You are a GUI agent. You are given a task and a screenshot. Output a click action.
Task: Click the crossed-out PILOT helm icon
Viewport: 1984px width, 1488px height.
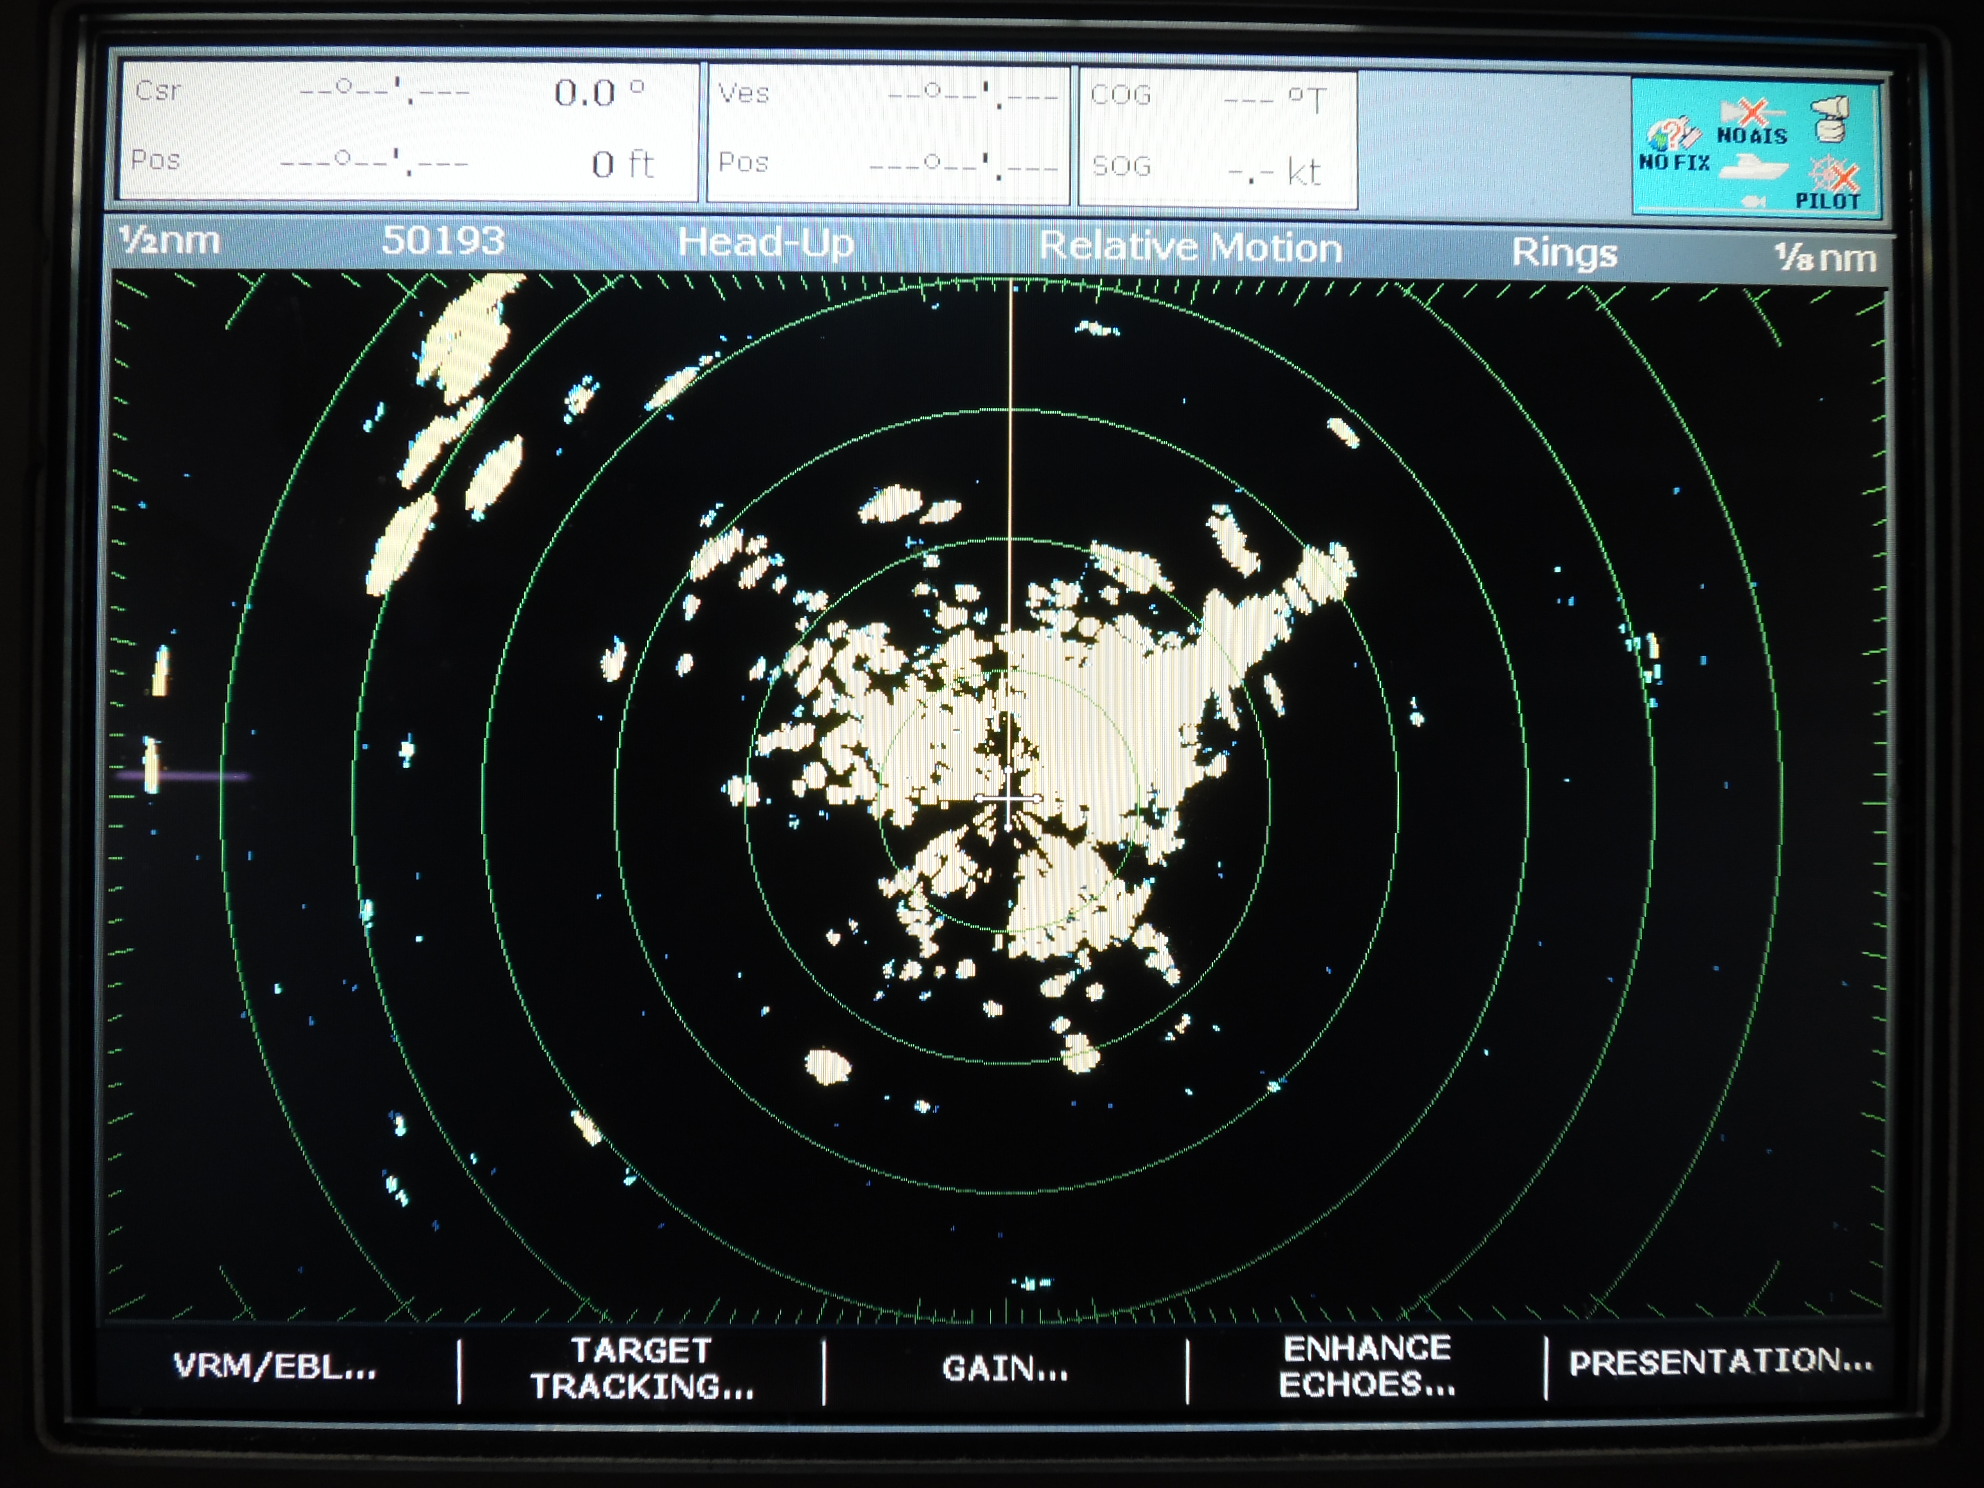click(x=1832, y=176)
